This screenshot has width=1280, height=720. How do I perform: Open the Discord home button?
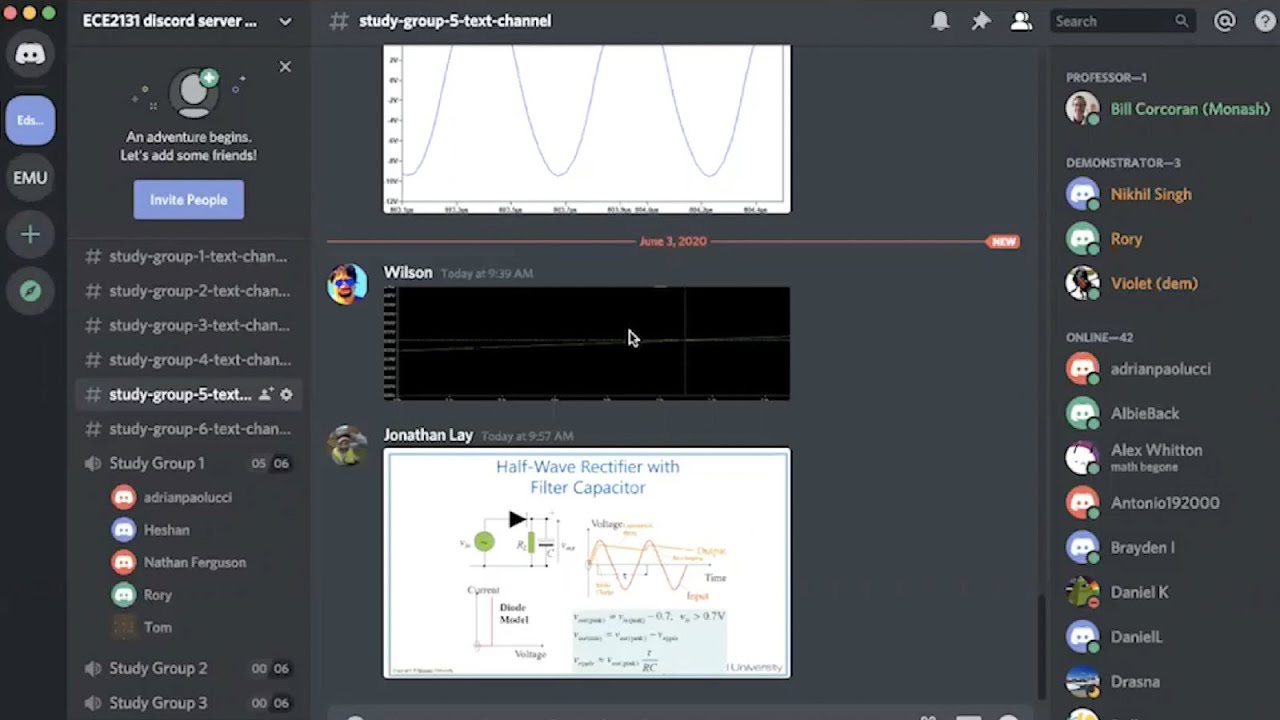tap(30, 54)
